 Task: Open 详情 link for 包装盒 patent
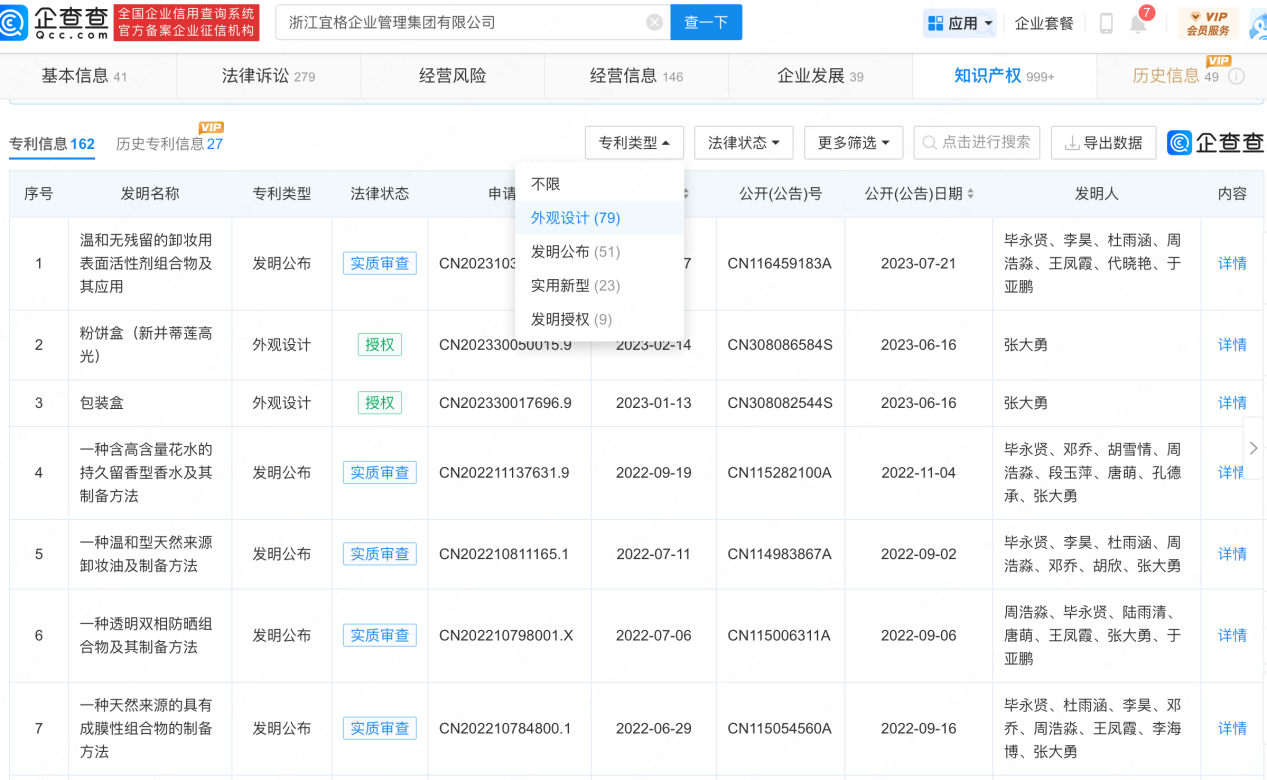click(1232, 403)
